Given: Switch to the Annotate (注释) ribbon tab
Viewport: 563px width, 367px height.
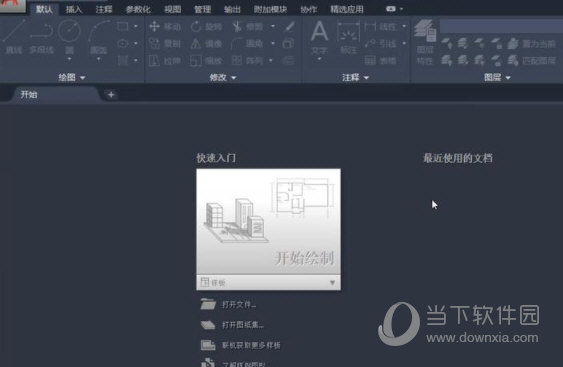Looking at the screenshot, I should click(104, 9).
